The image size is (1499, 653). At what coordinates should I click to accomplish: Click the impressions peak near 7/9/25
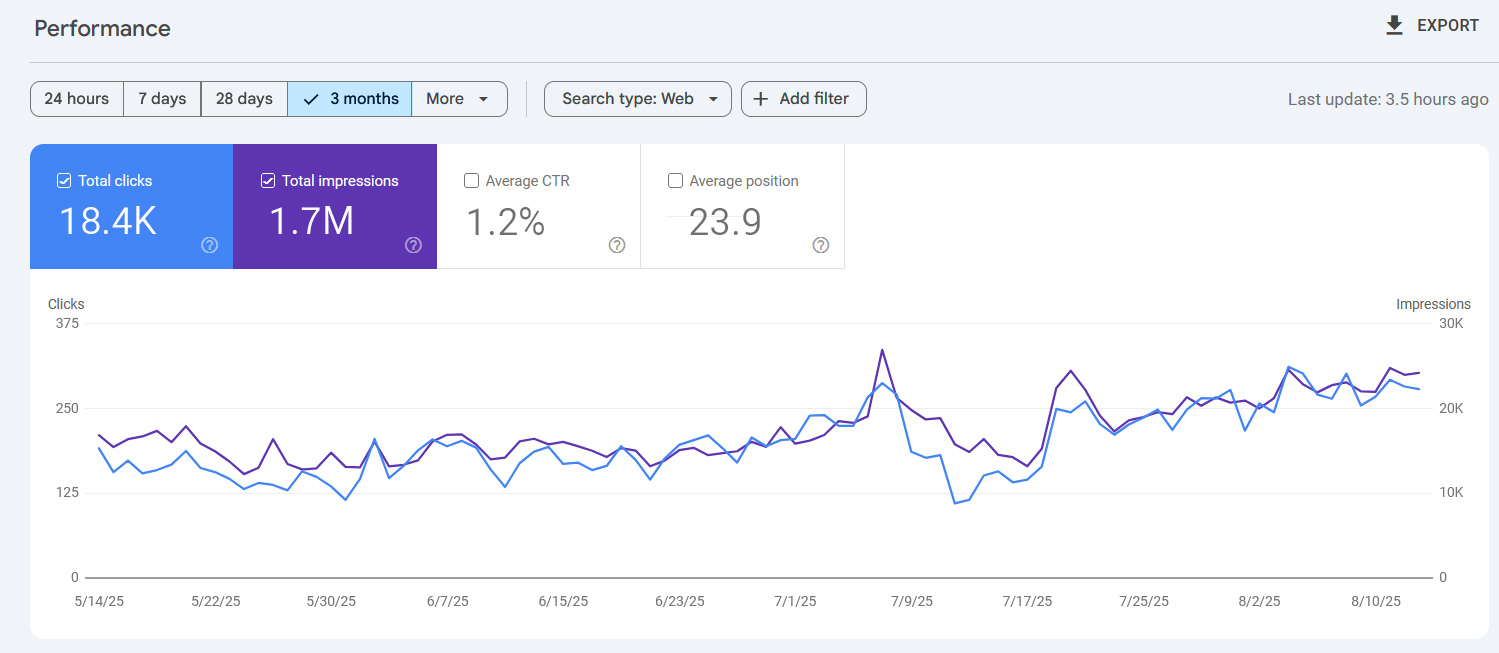[882, 350]
